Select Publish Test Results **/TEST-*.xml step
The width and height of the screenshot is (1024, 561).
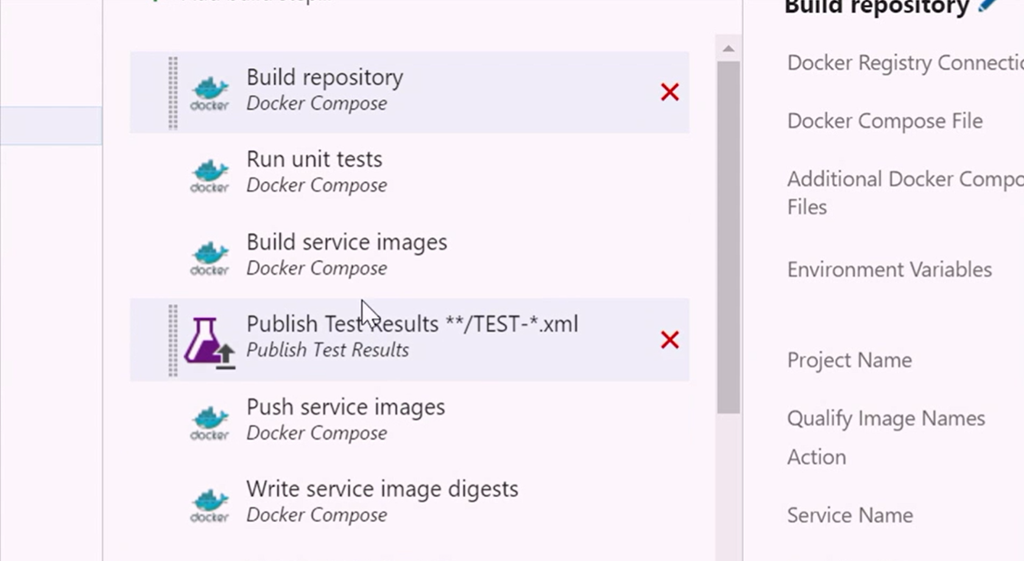pos(412,335)
